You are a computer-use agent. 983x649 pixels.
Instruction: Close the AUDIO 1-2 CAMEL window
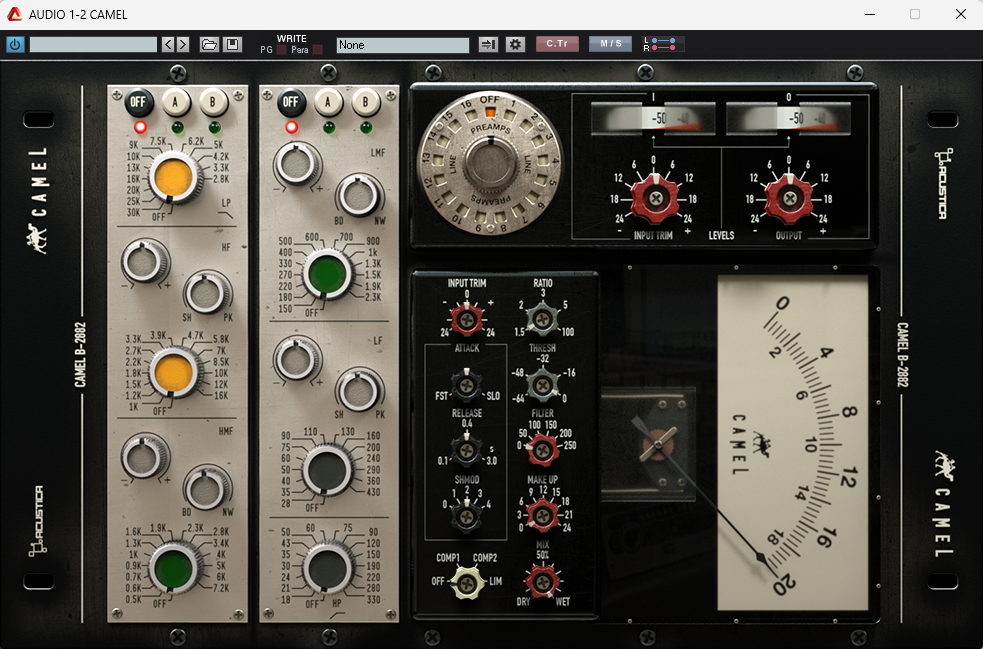click(960, 14)
